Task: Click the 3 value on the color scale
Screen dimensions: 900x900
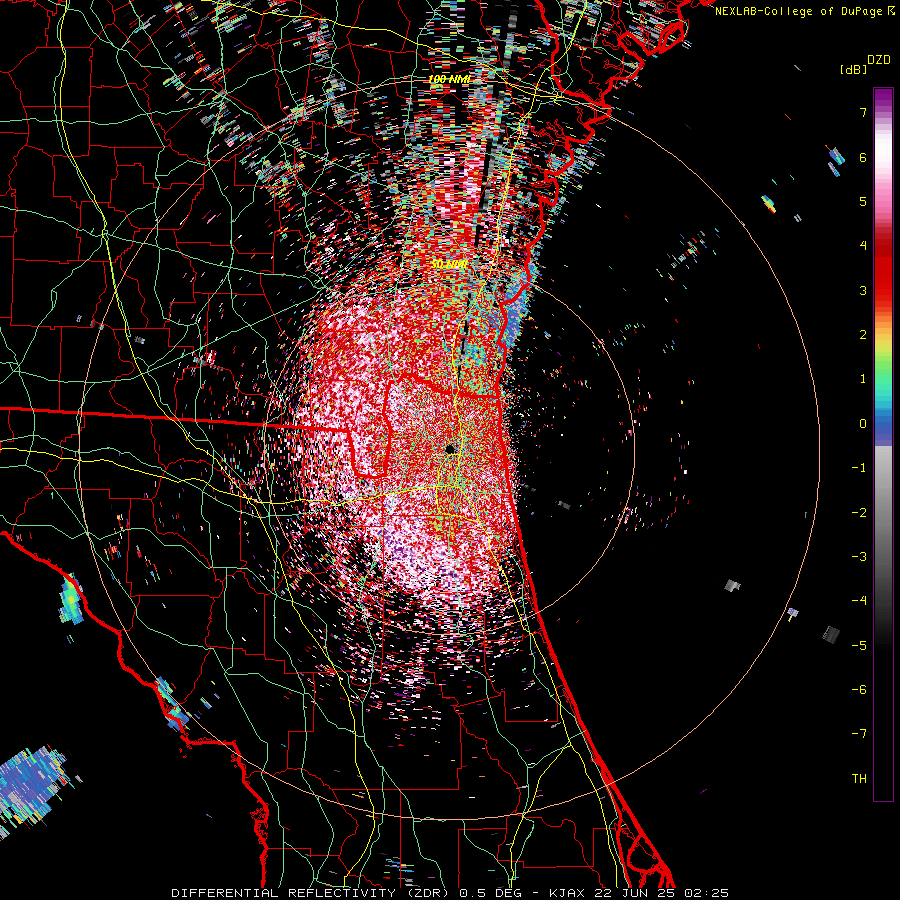Action: [863, 290]
